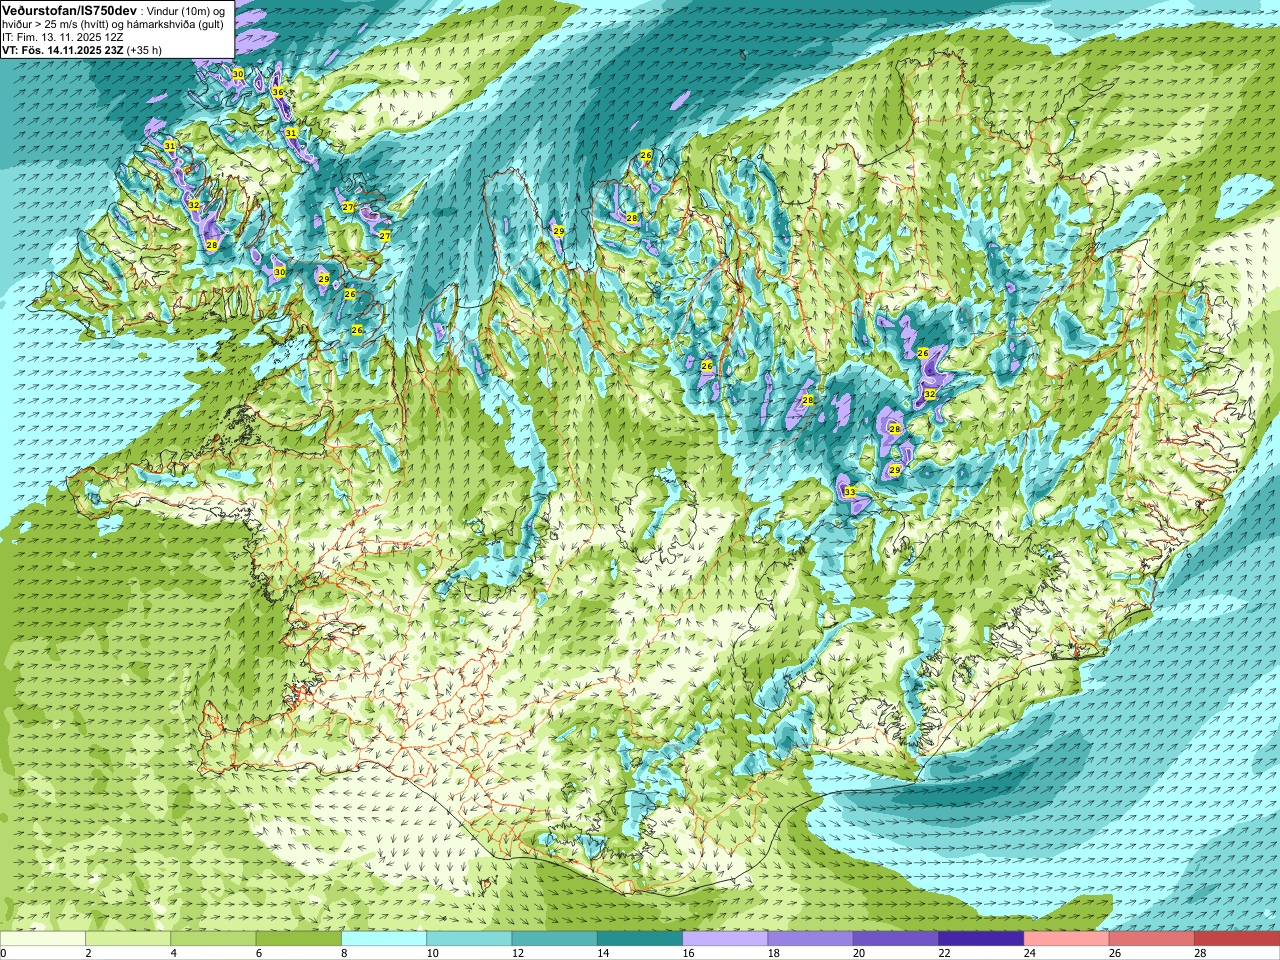Screen dimensions: 1280x960
Task: Click the legend scale tick label 28
Action: pos(1201,953)
